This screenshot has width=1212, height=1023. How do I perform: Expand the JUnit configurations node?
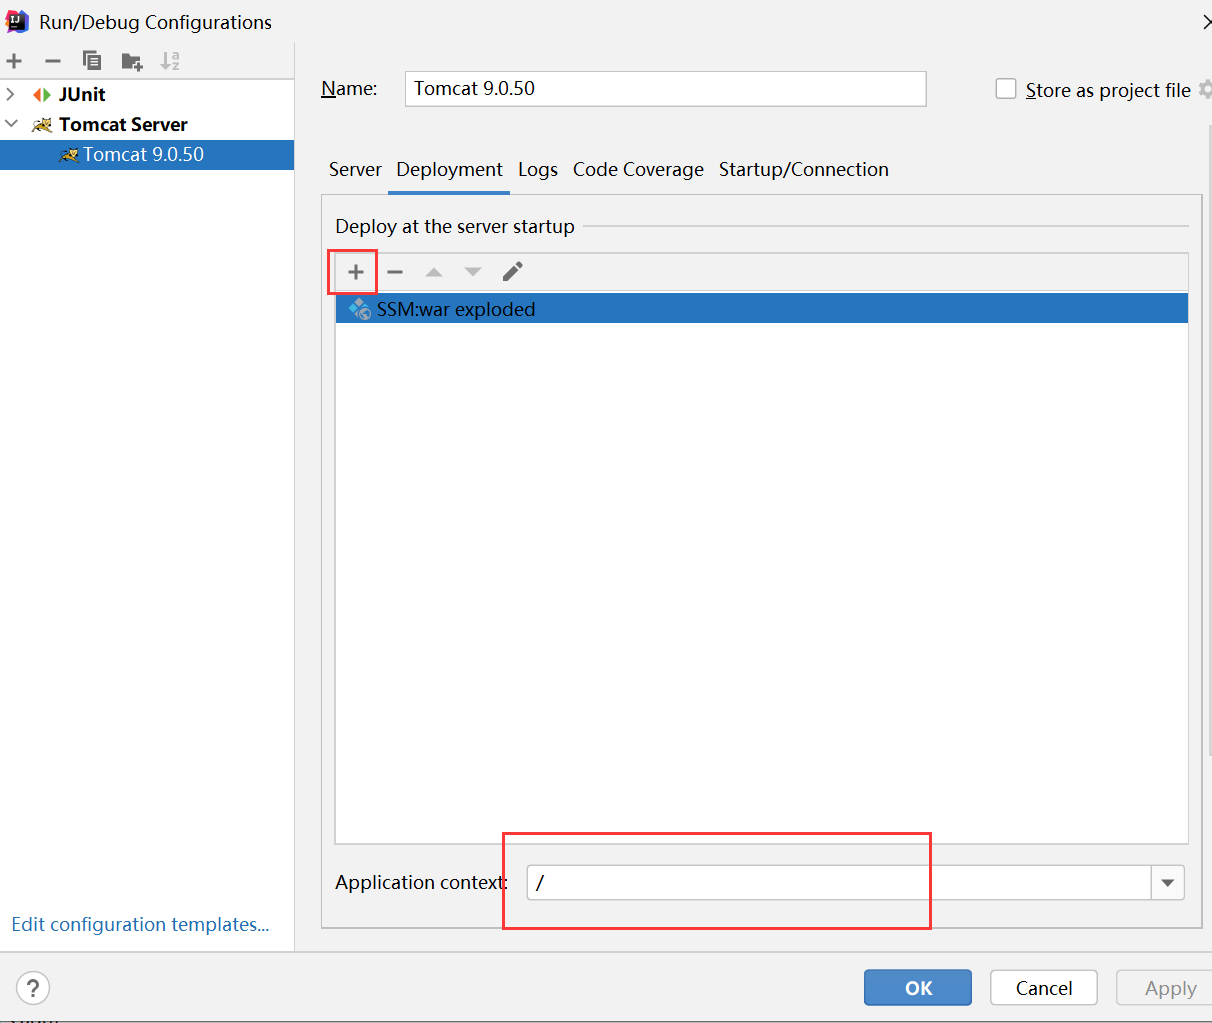tap(11, 94)
